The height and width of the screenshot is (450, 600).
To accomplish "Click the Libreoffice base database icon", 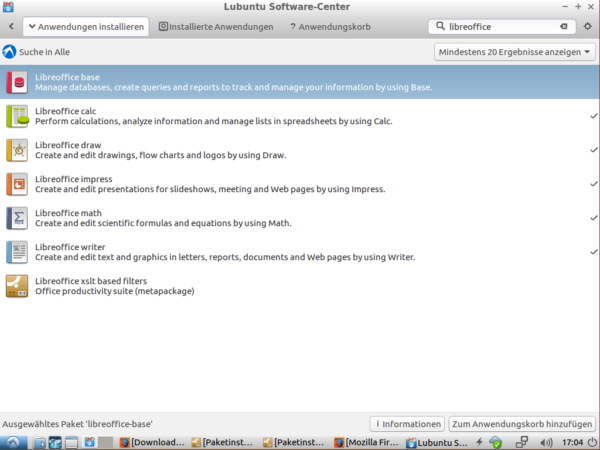I will [17, 82].
